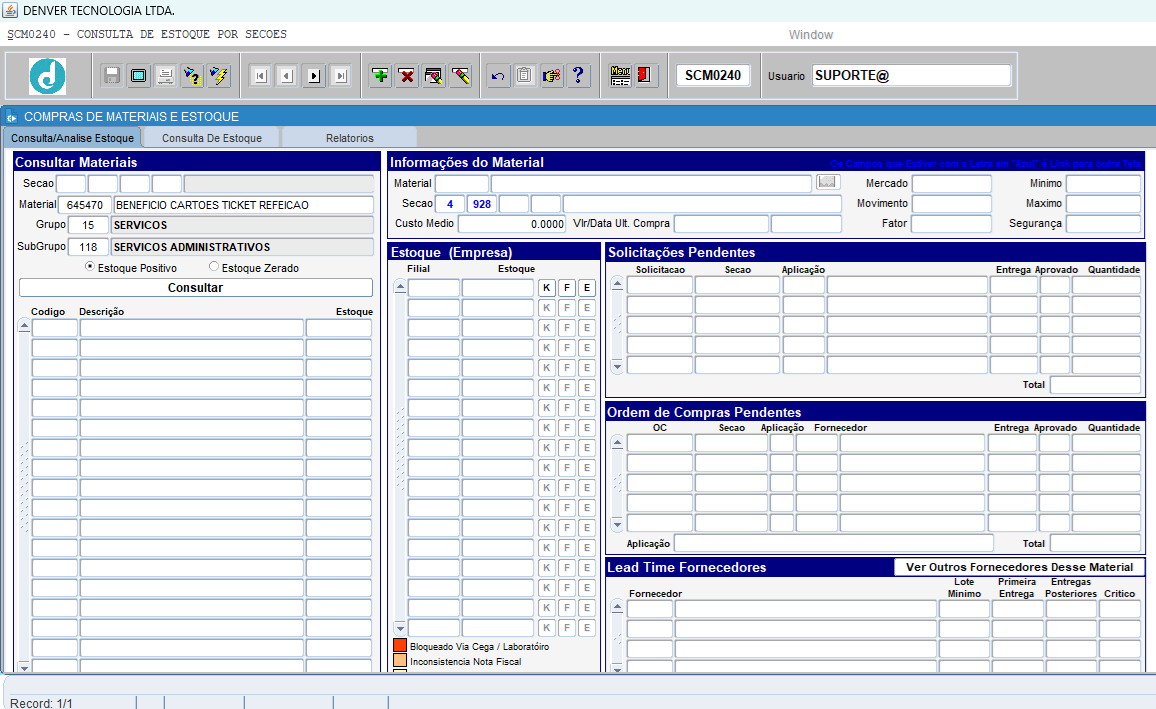Image resolution: width=1156 pixels, height=709 pixels.
Task: Open the Window menu
Action: click(x=811, y=35)
